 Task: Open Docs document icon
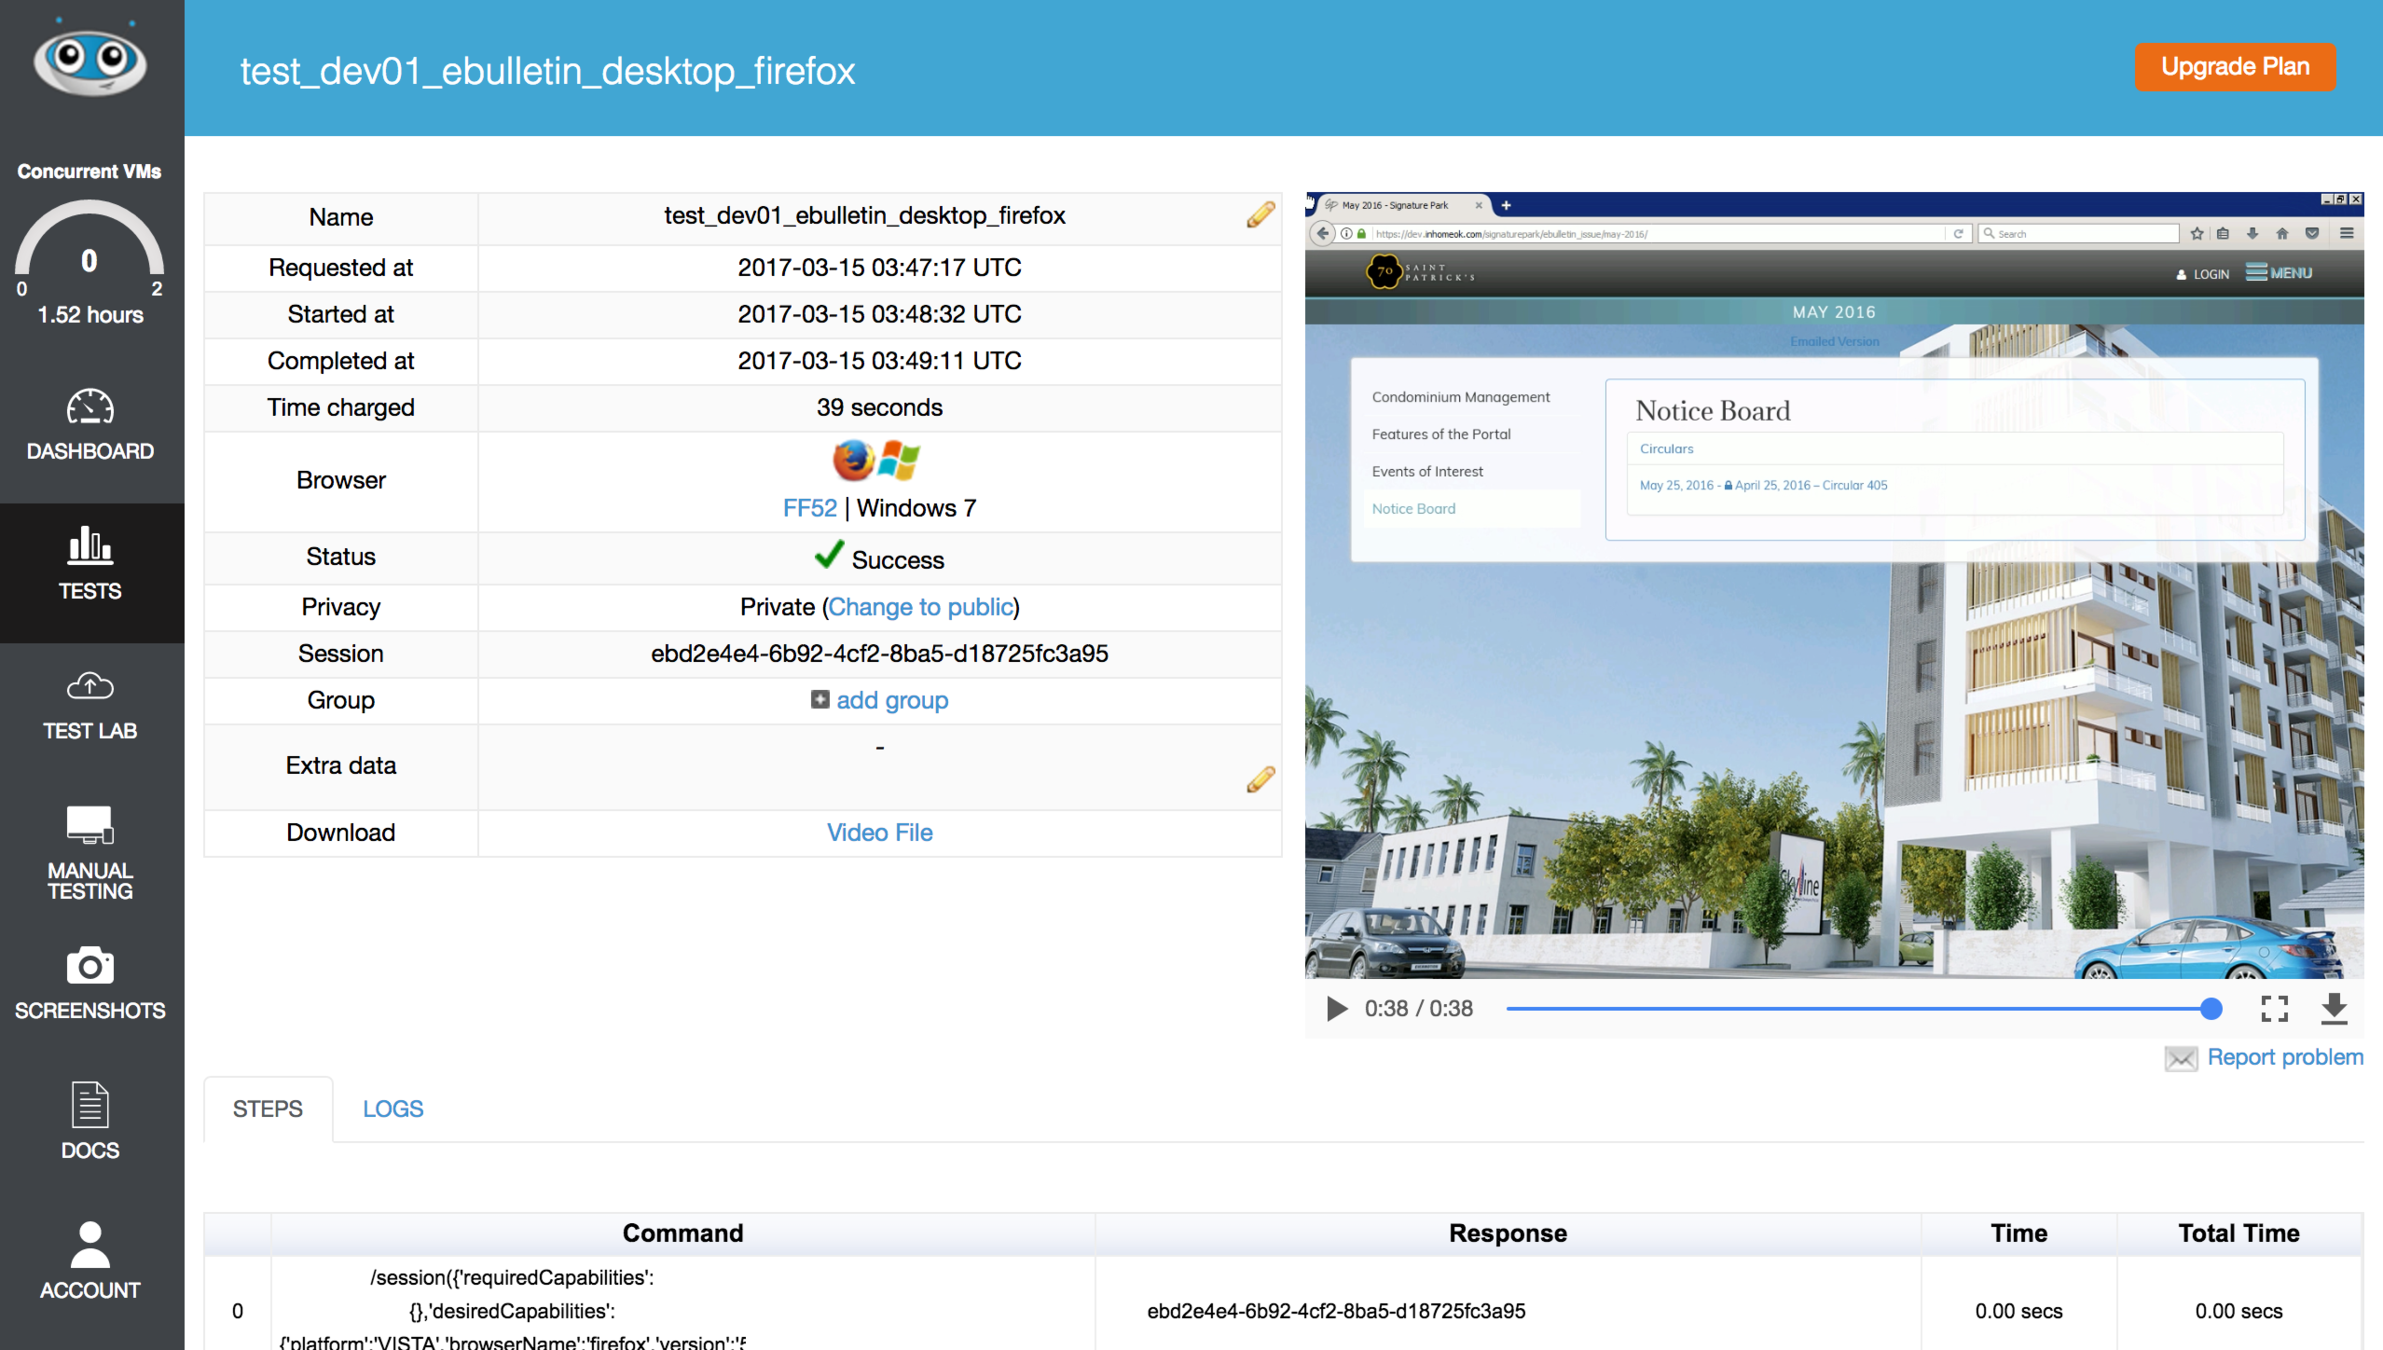point(90,1105)
